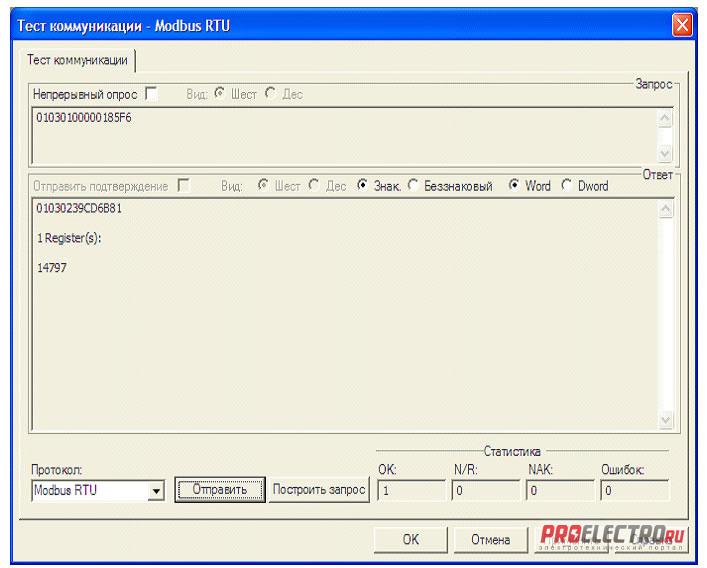This screenshot has height=568, width=707.
Task: Click up arrow of request field scrollbar
Action: pyautogui.click(x=665, y=119)
